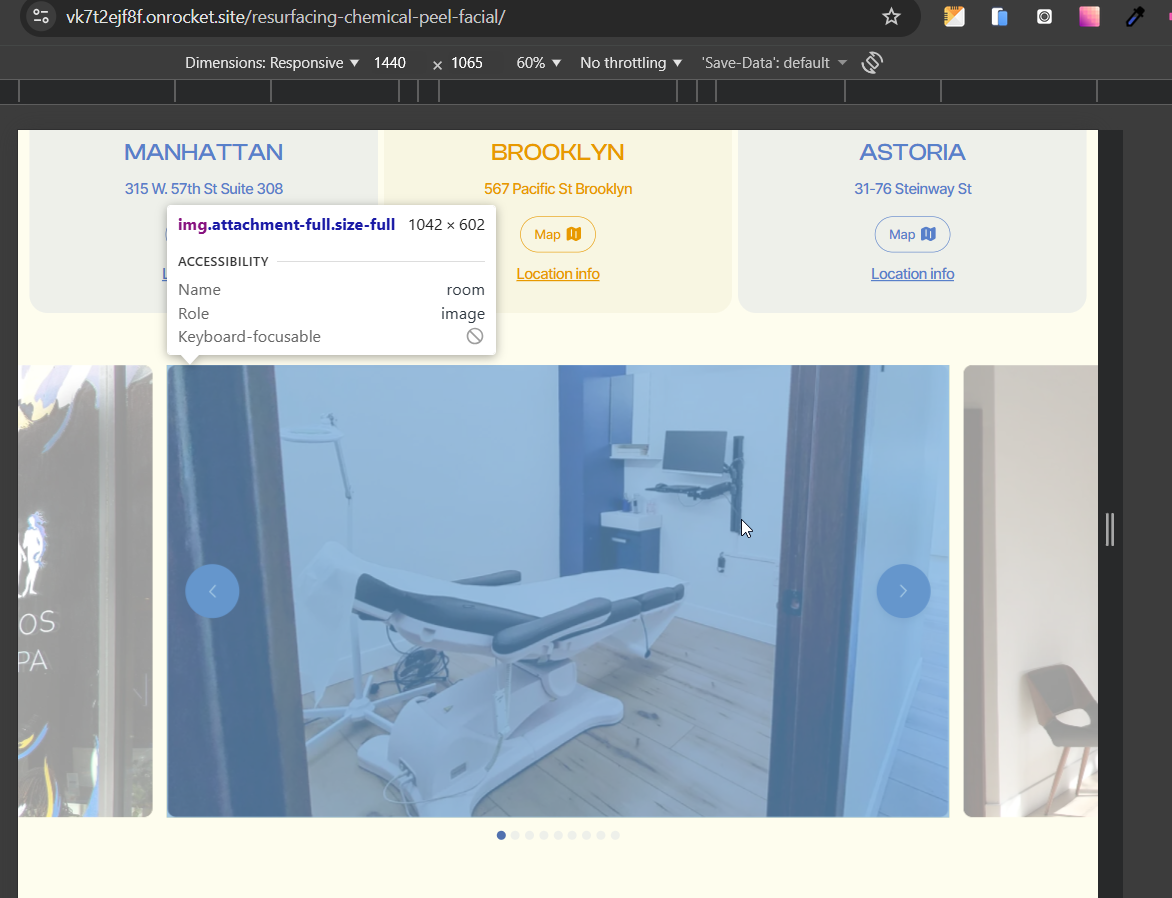Open the yellow notepad extension icon
The width and height of the screenshot is (1172, 898).
[x=954, y=16]
